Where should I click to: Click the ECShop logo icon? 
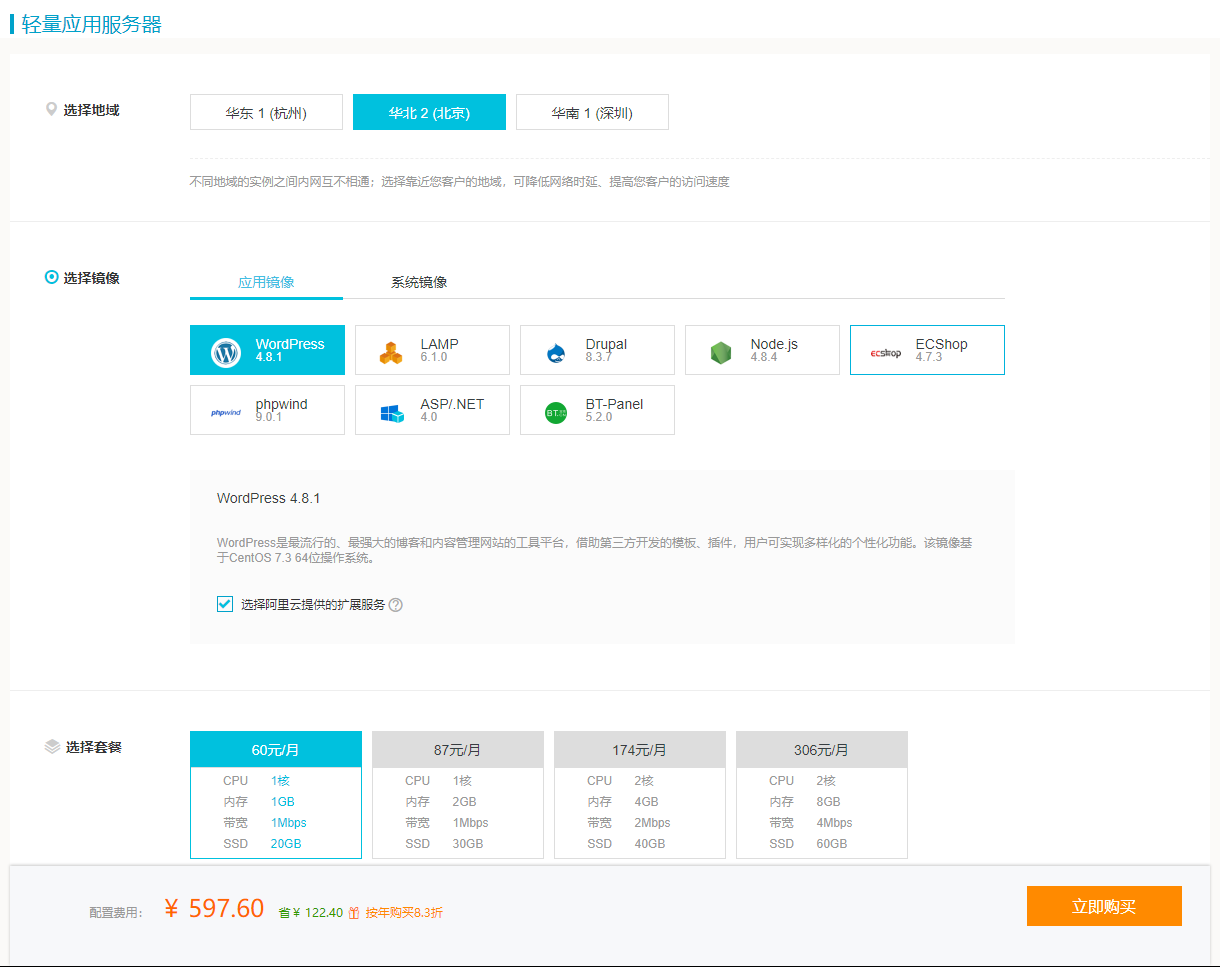point(886,353)
